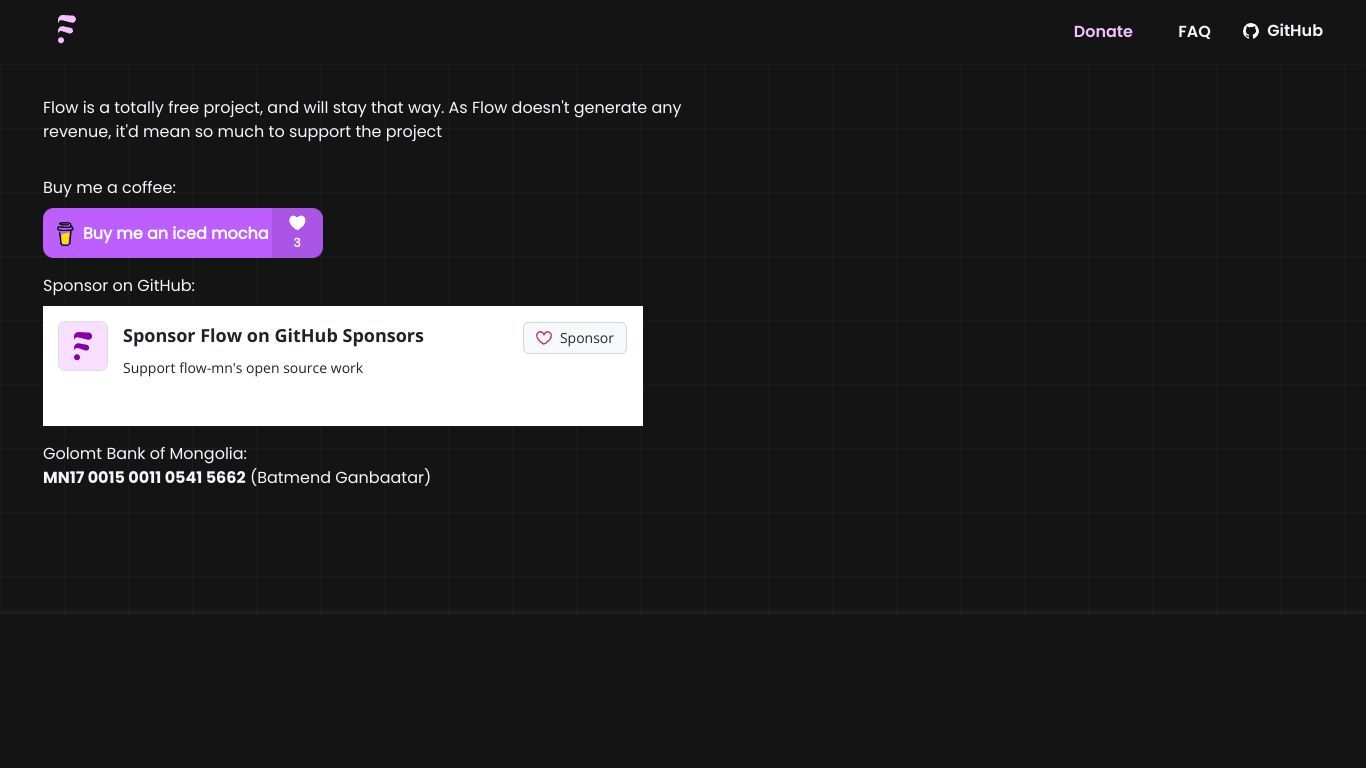Click the Golomt Bank of Mongolia label
Image resolution: width=1366 pixels, height=768 pixels.
145,453
